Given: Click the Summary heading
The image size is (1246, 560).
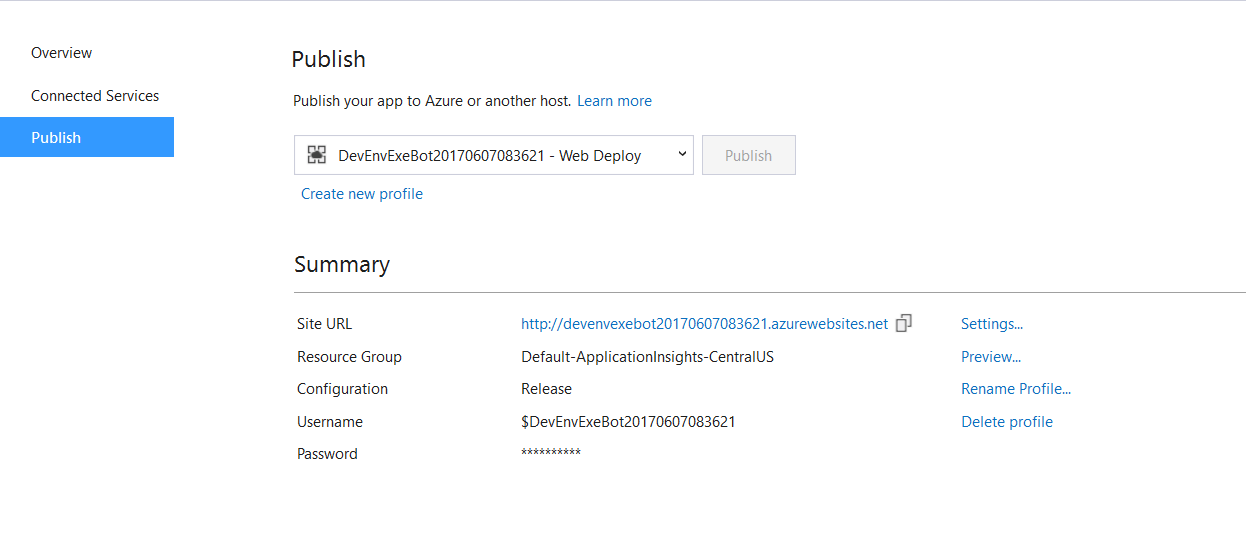Looking at the screenshot, I should click(342, 265).
